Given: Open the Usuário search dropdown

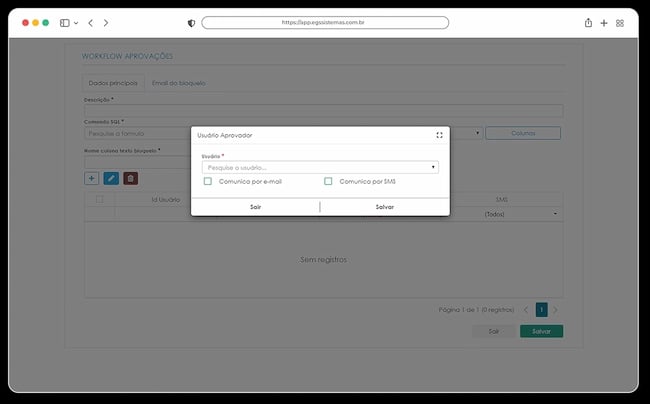Looking at the screenshot, I should point(320,167).
